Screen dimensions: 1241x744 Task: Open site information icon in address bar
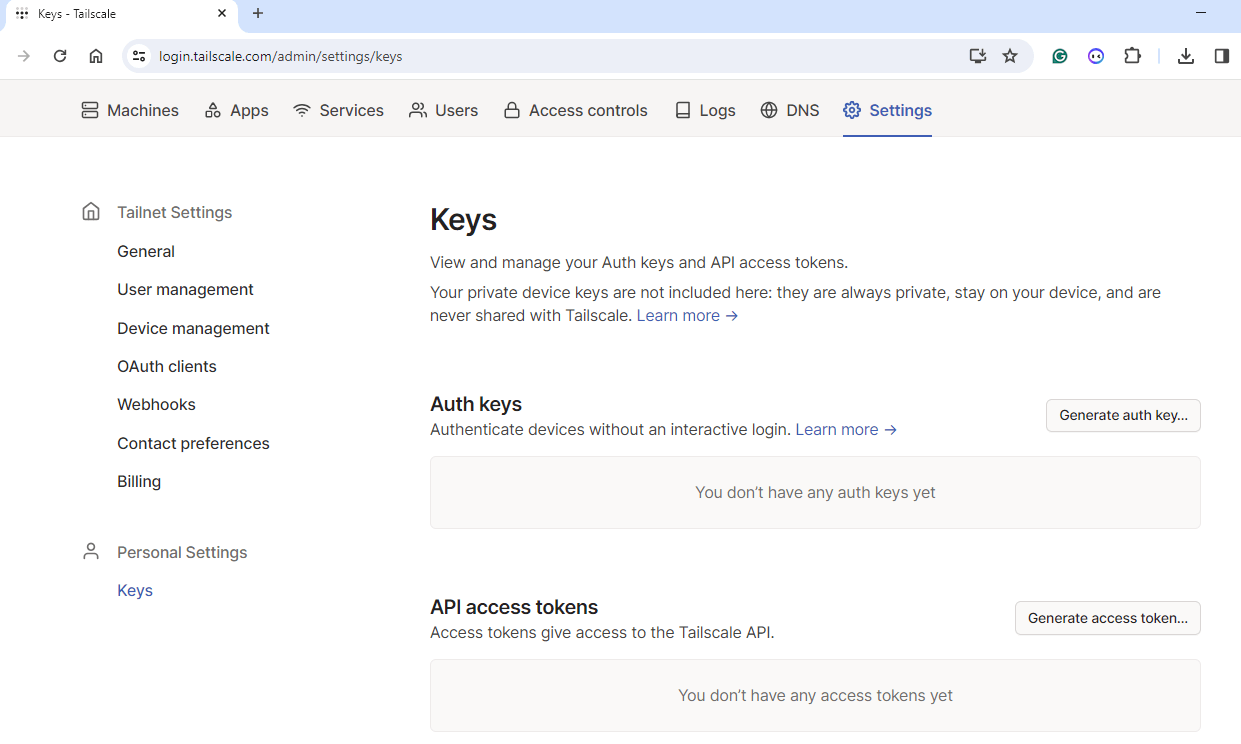[x=139, y=56]
